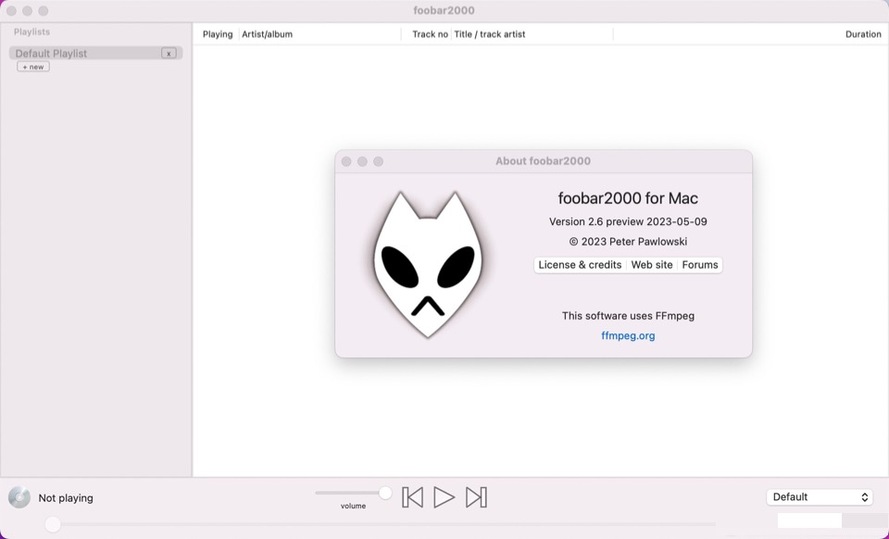Open License & credits

(580, 265)
